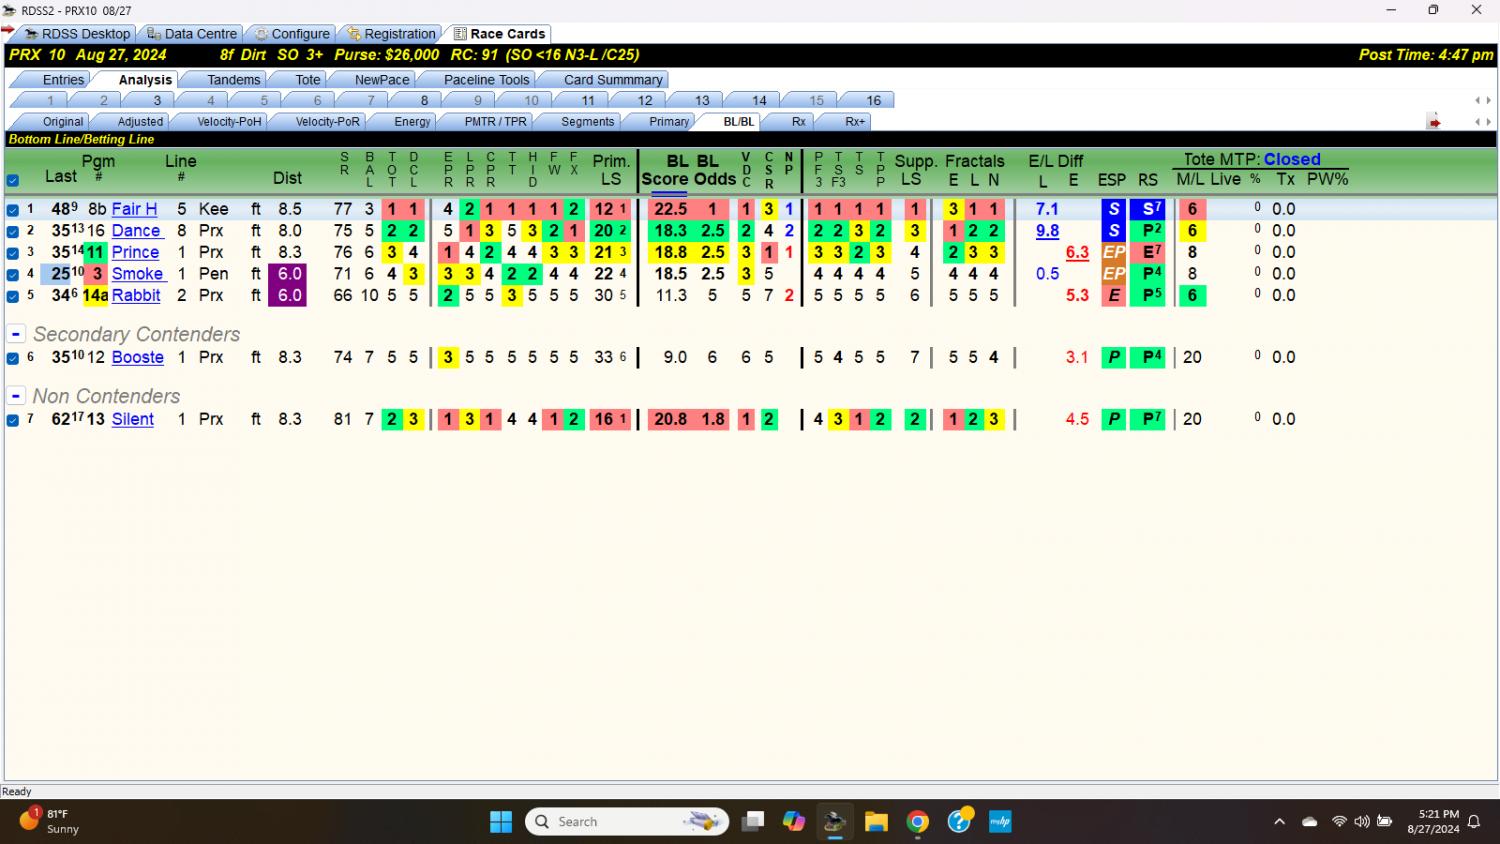The width and height of the screenshot is (1500, 844).
Task: Open the Fair H horse link
Action: point(134,209)
